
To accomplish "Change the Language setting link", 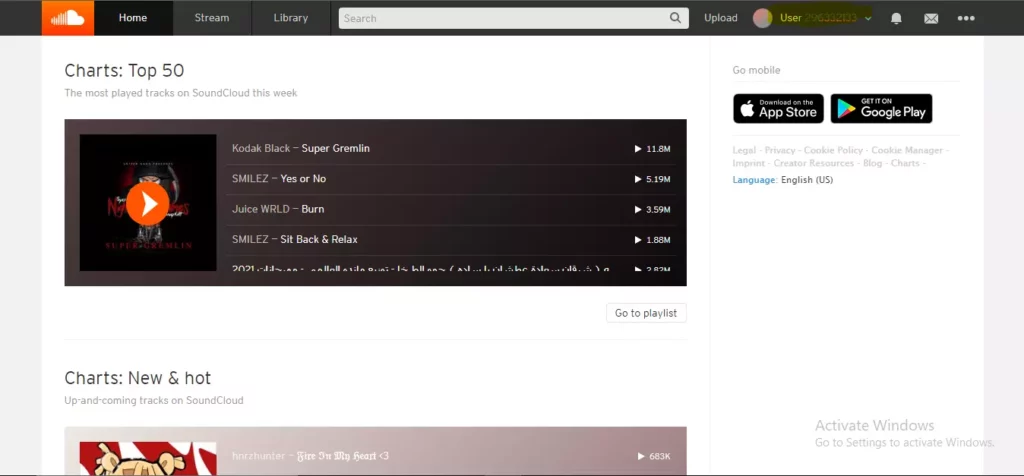I will tap(754, 180).
